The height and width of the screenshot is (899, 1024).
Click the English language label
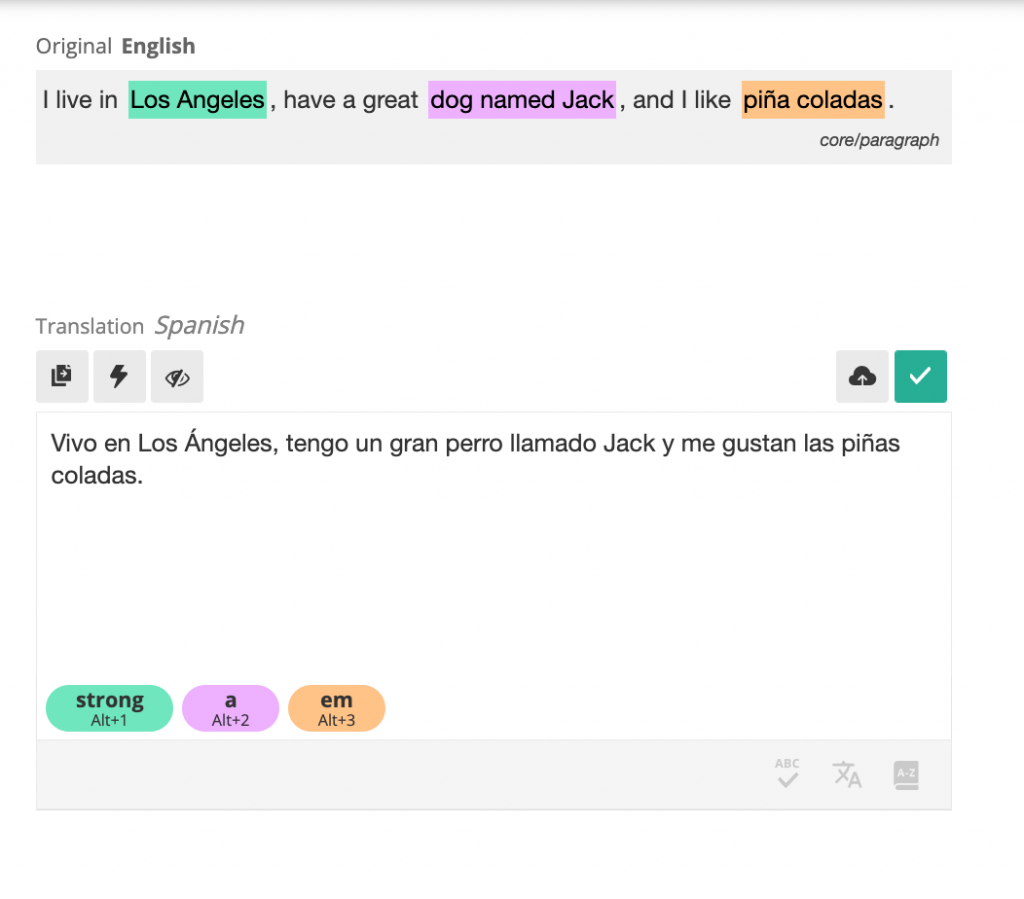point(158,46)
